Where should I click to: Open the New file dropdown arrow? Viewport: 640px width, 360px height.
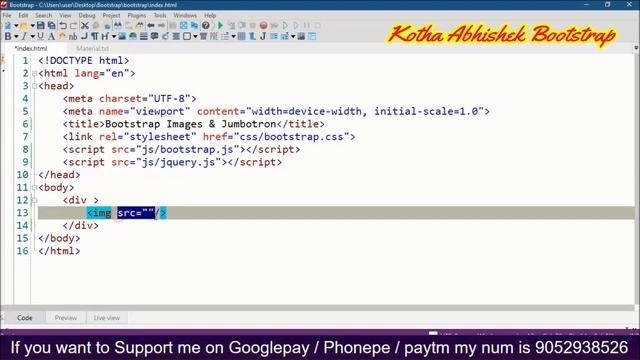tap(16, 26)
